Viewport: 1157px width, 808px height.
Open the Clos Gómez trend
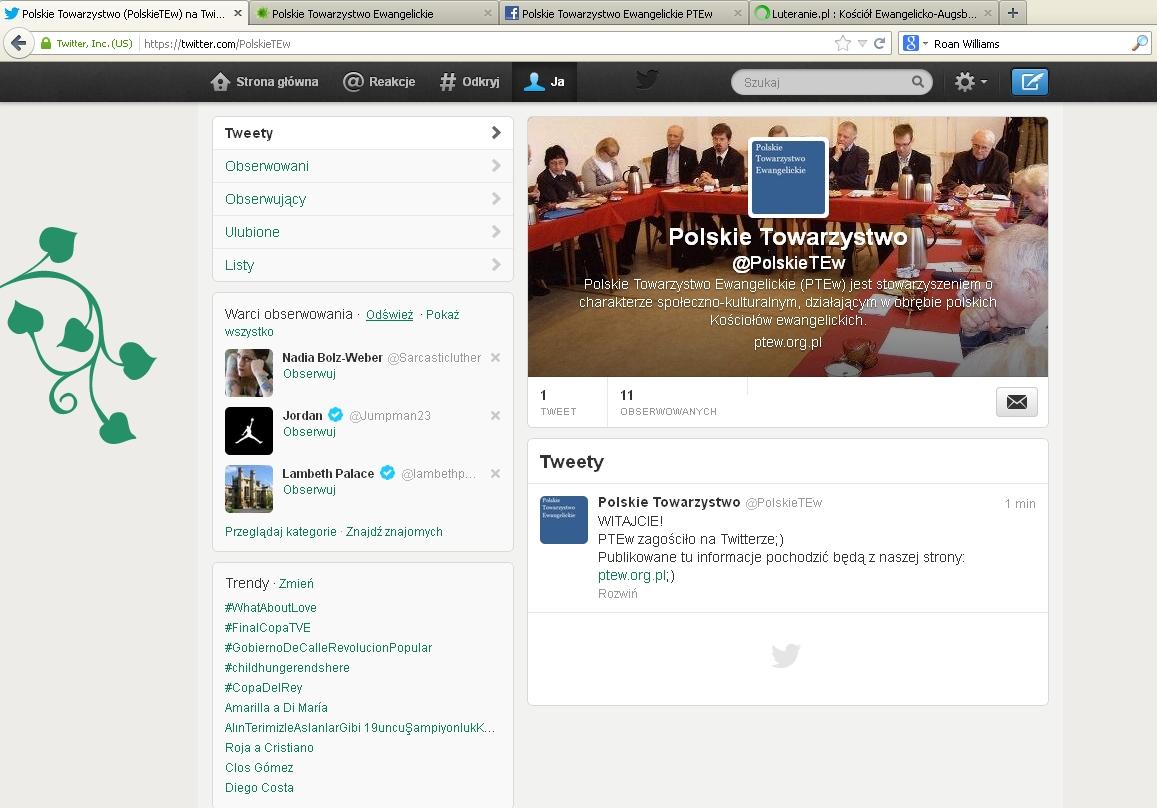coord(259,767)
